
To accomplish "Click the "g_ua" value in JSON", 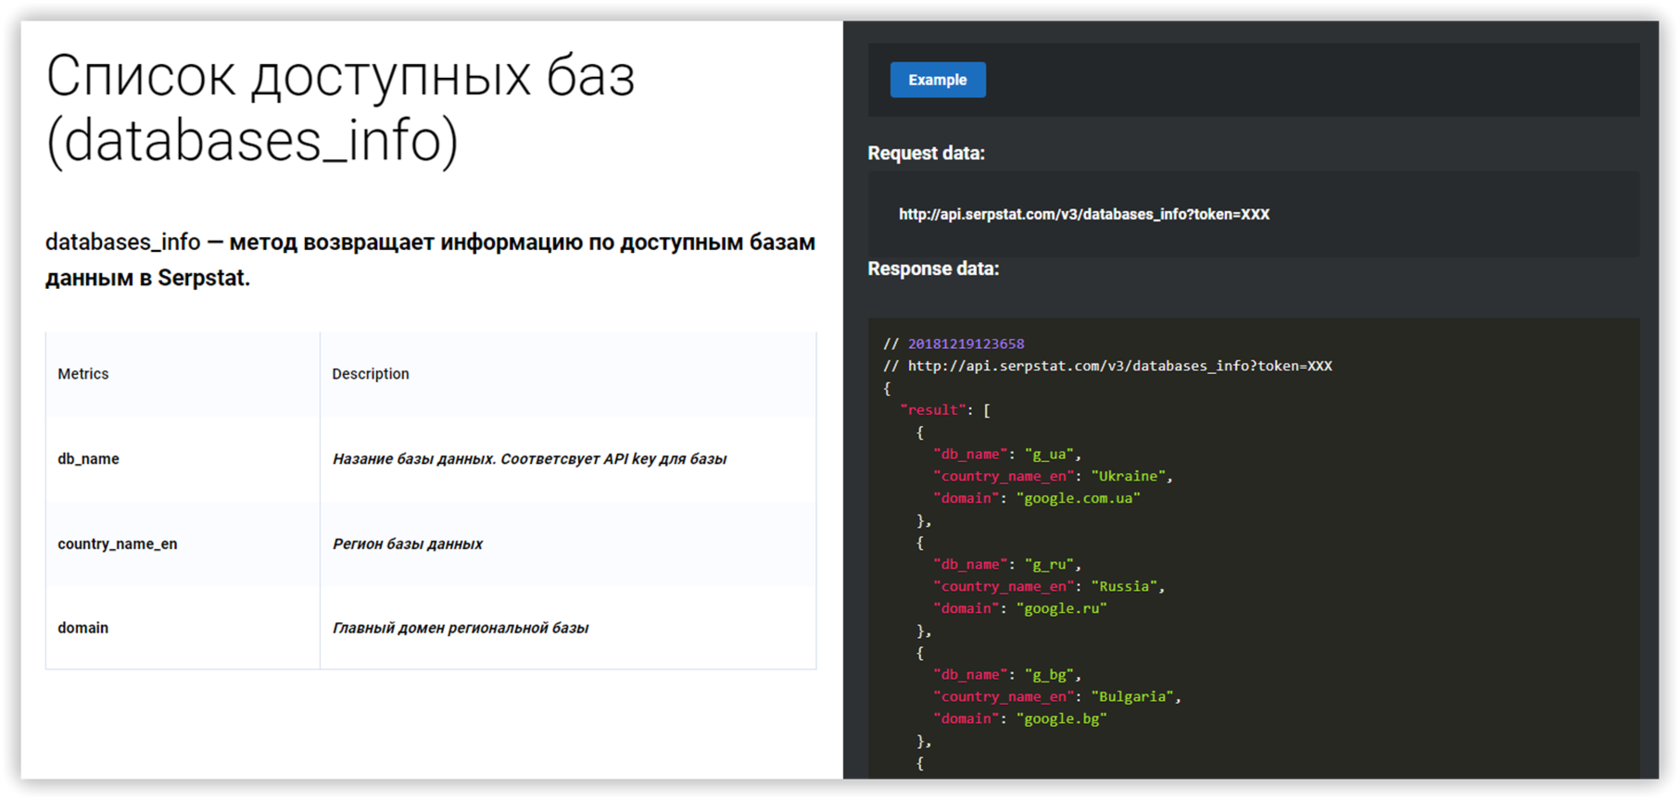I will tap(1049, 454).
